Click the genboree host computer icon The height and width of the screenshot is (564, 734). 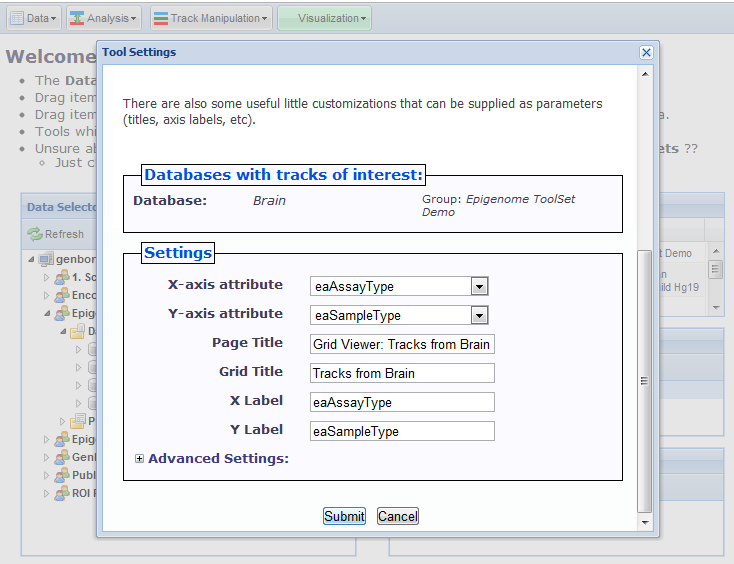[x=46, y=260]
